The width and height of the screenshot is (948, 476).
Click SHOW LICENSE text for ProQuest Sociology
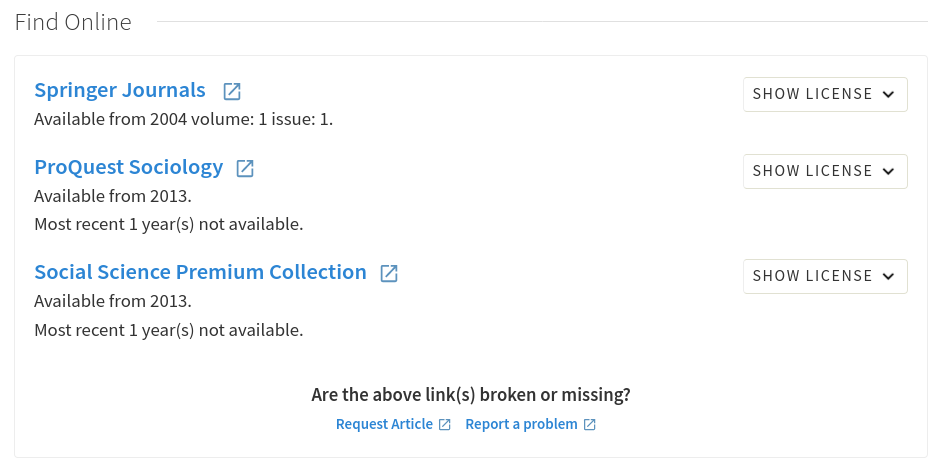tap(812, 172)
